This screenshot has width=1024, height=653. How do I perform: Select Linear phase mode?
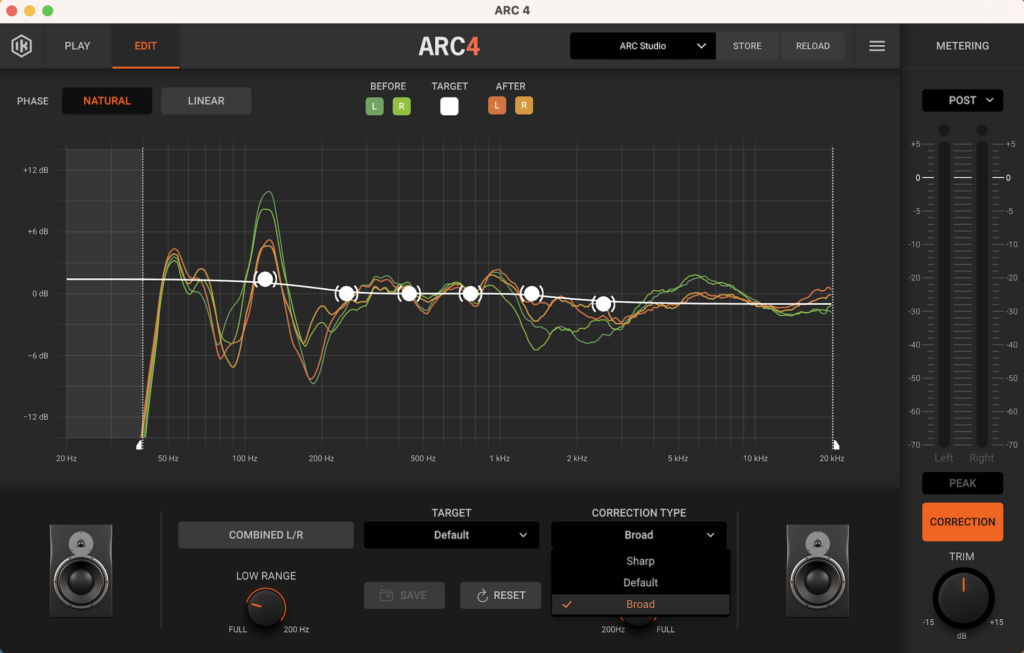tap(206, 101)
